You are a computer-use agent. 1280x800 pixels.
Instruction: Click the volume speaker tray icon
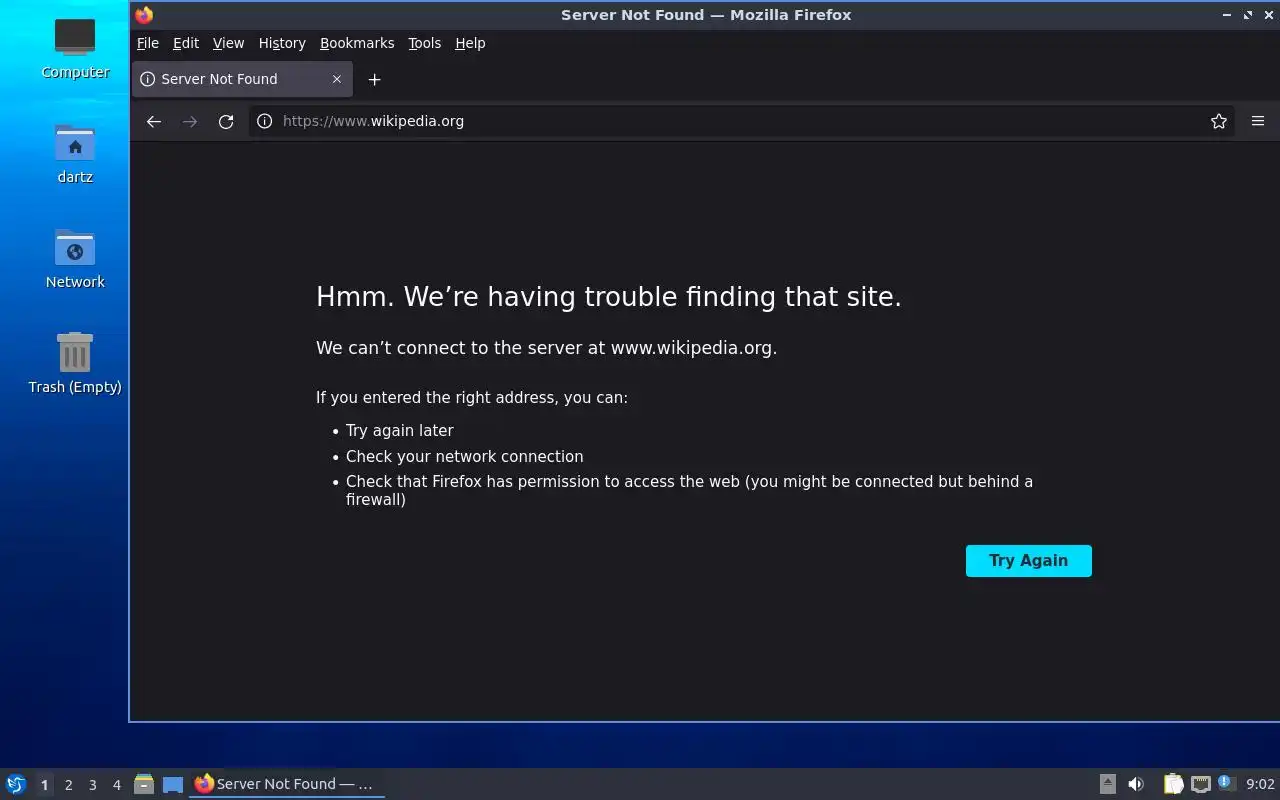click(1136, 784)
